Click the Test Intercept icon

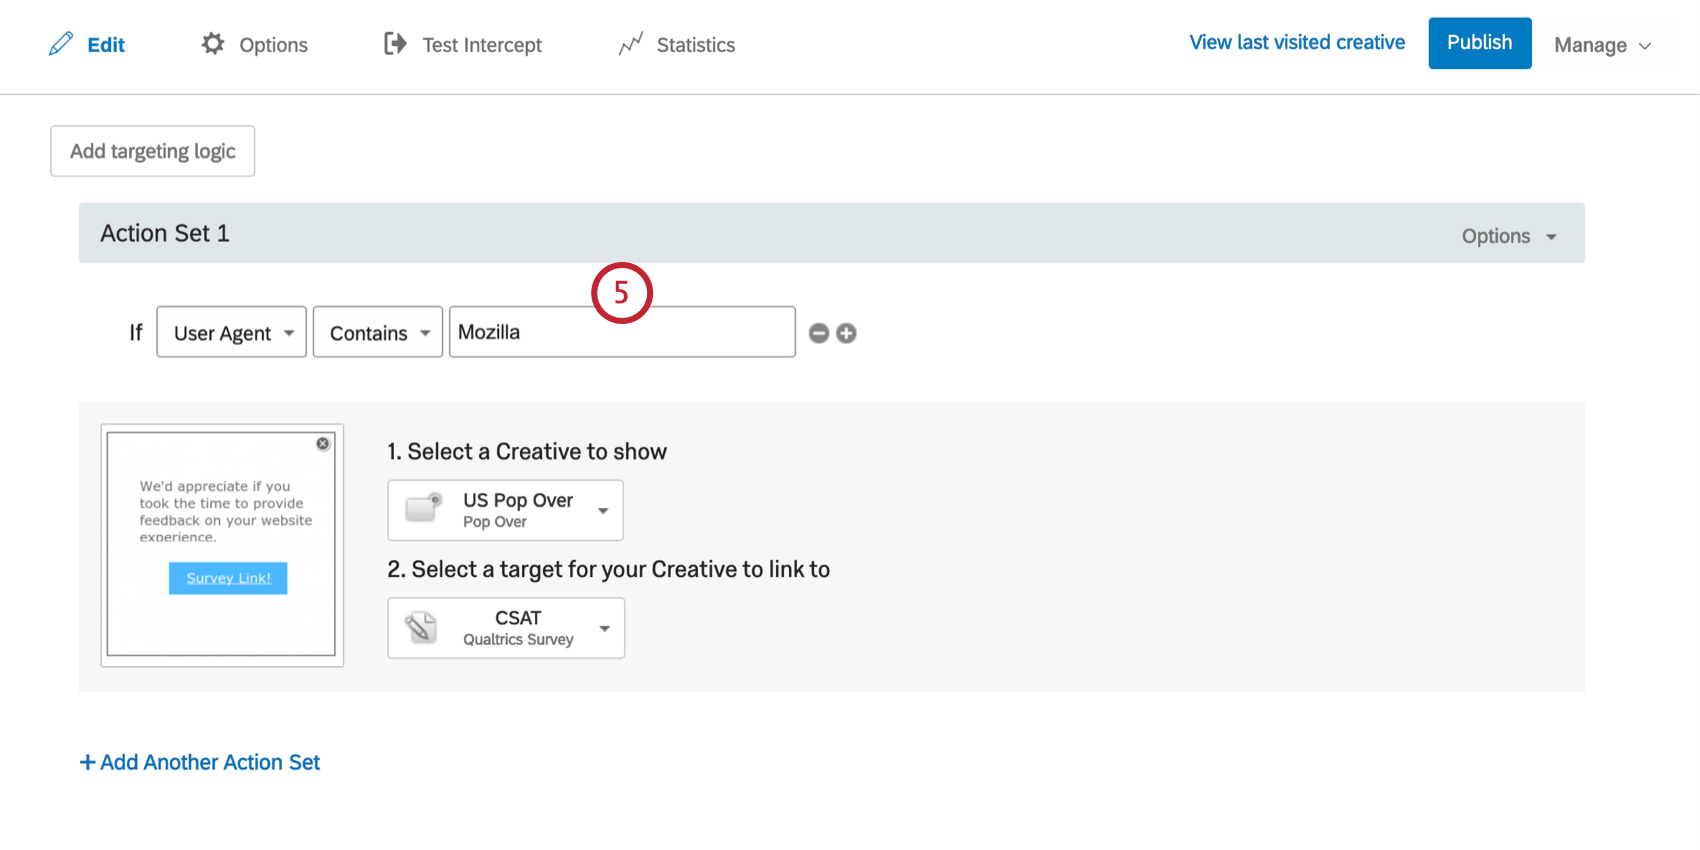[394, 43]
